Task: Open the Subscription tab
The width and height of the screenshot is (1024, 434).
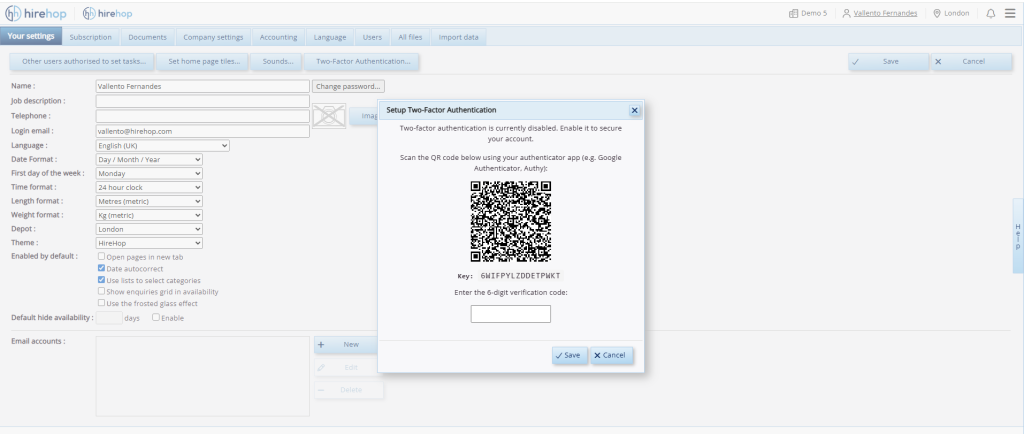Action: click(x=91, y=37)
